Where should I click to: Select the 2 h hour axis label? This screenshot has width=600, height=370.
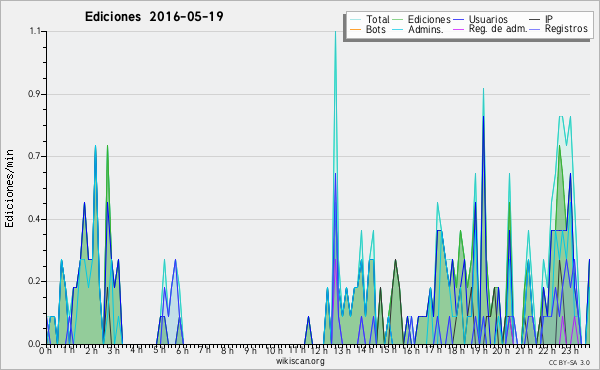91,350
